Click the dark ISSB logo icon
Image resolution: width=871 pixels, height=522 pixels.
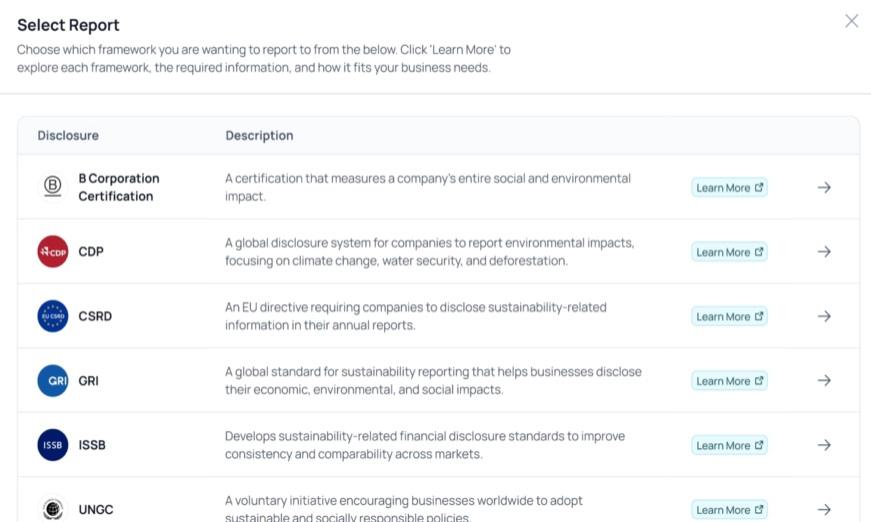(53, 445)
